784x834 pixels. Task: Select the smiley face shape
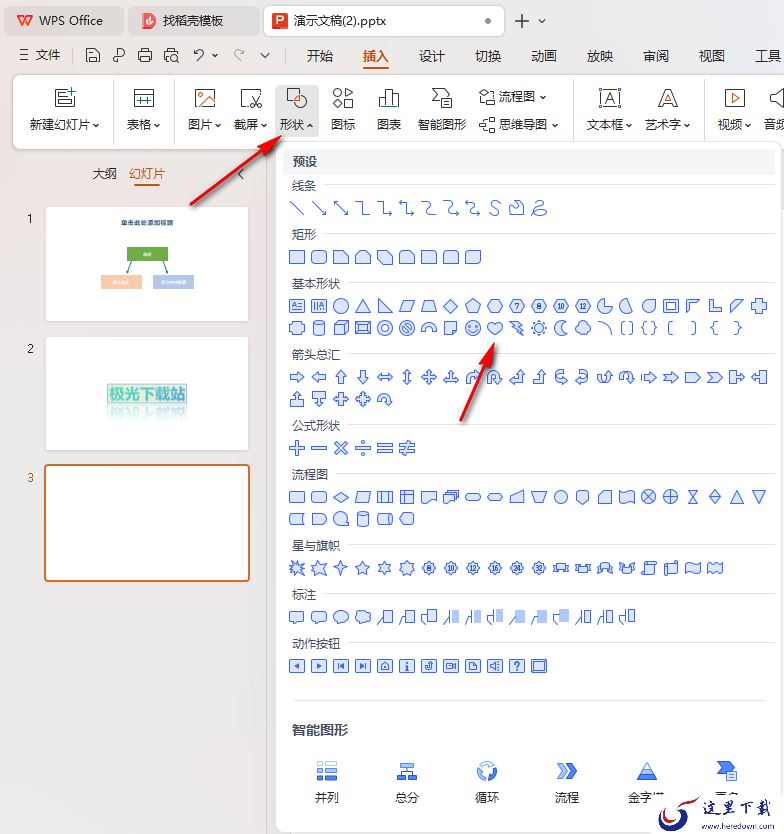click(x=472, y=328)
